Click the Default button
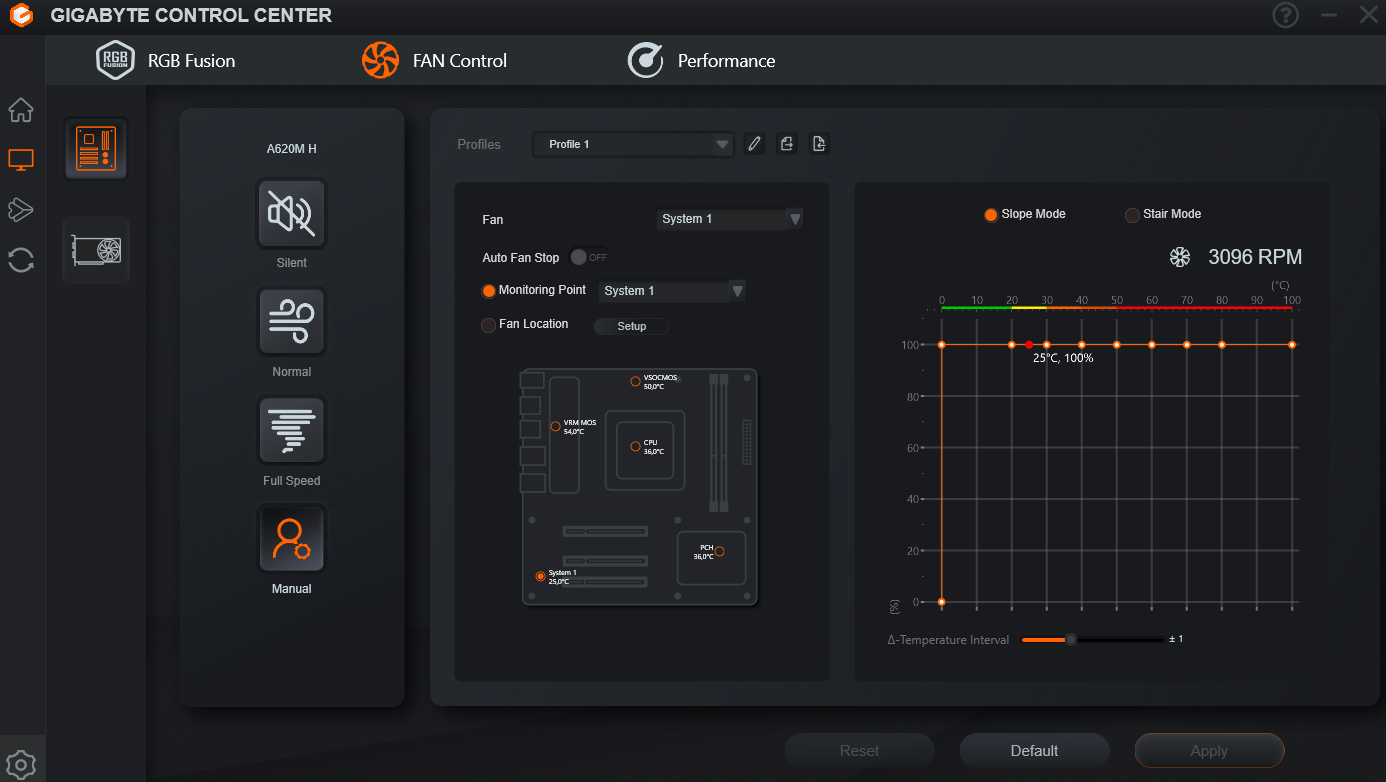Screen dimensions: 1386x782 click(x=1034, y=751)
